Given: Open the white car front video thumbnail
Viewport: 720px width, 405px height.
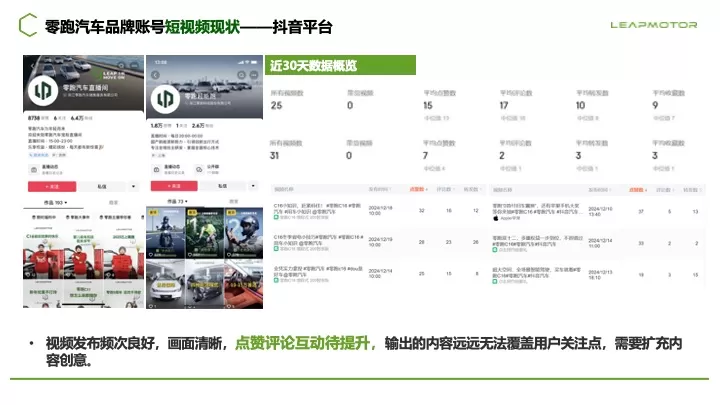Looking at the screenshot, I should 165,284.
